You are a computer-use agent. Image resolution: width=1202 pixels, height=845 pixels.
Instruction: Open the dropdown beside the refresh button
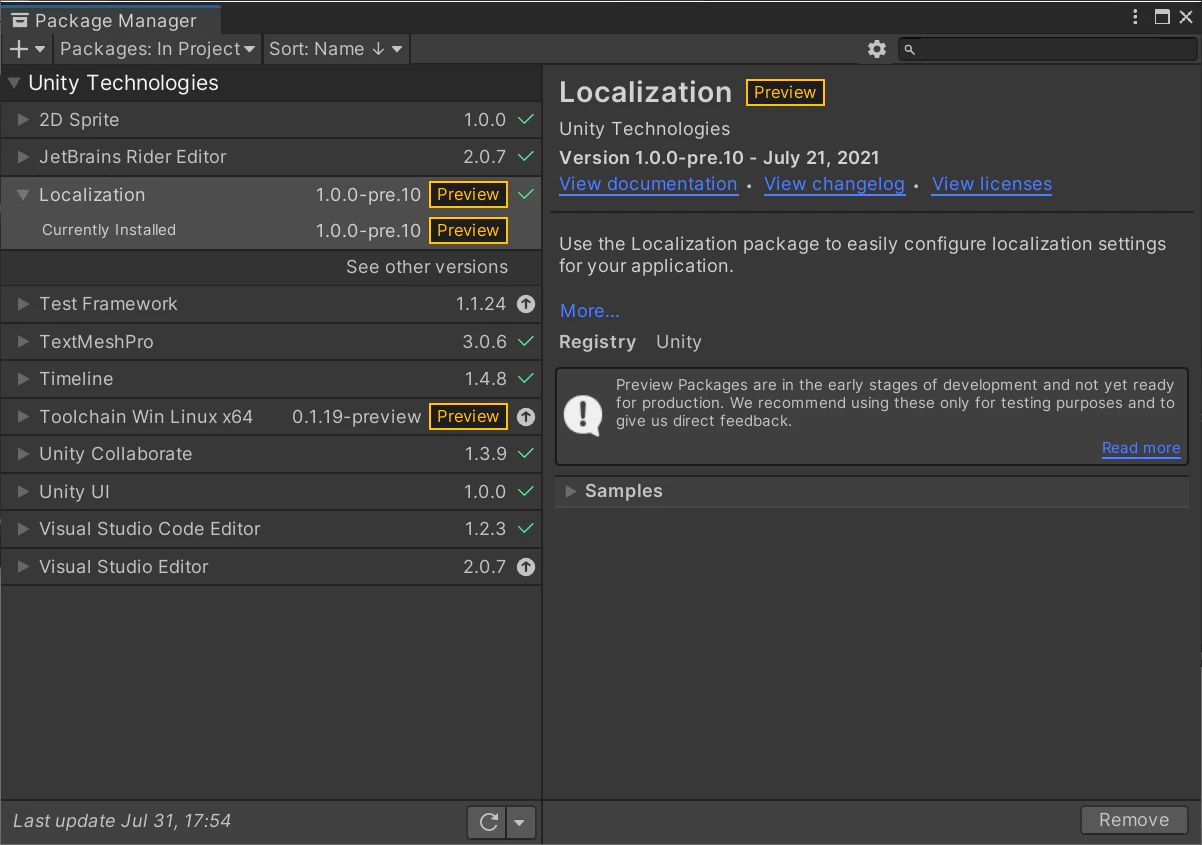[x=521, y=822]
